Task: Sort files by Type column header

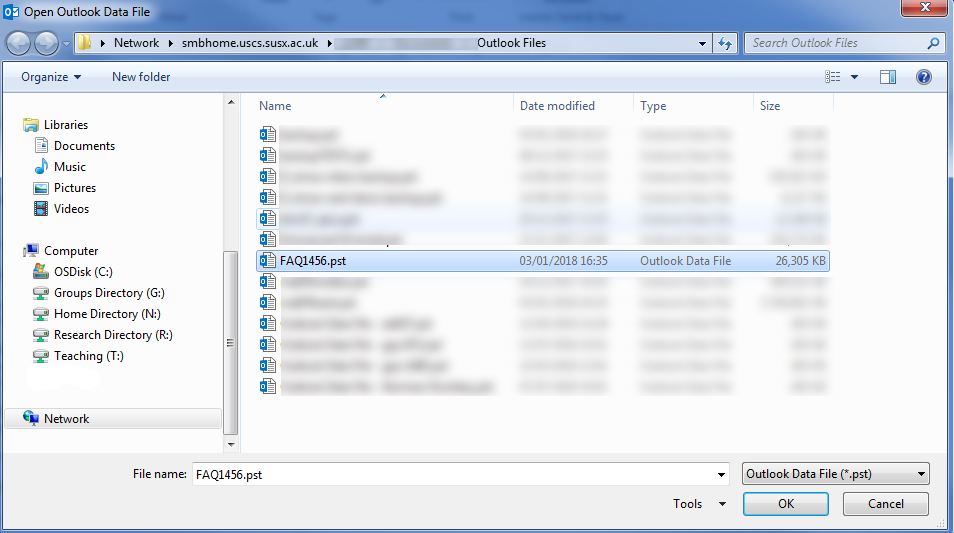Action: [653, 106]
